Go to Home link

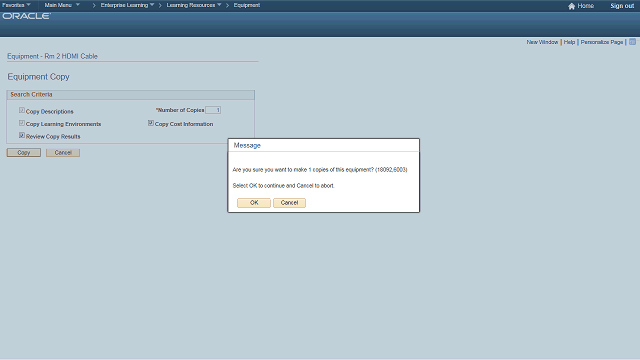click(x=586, y=6)
